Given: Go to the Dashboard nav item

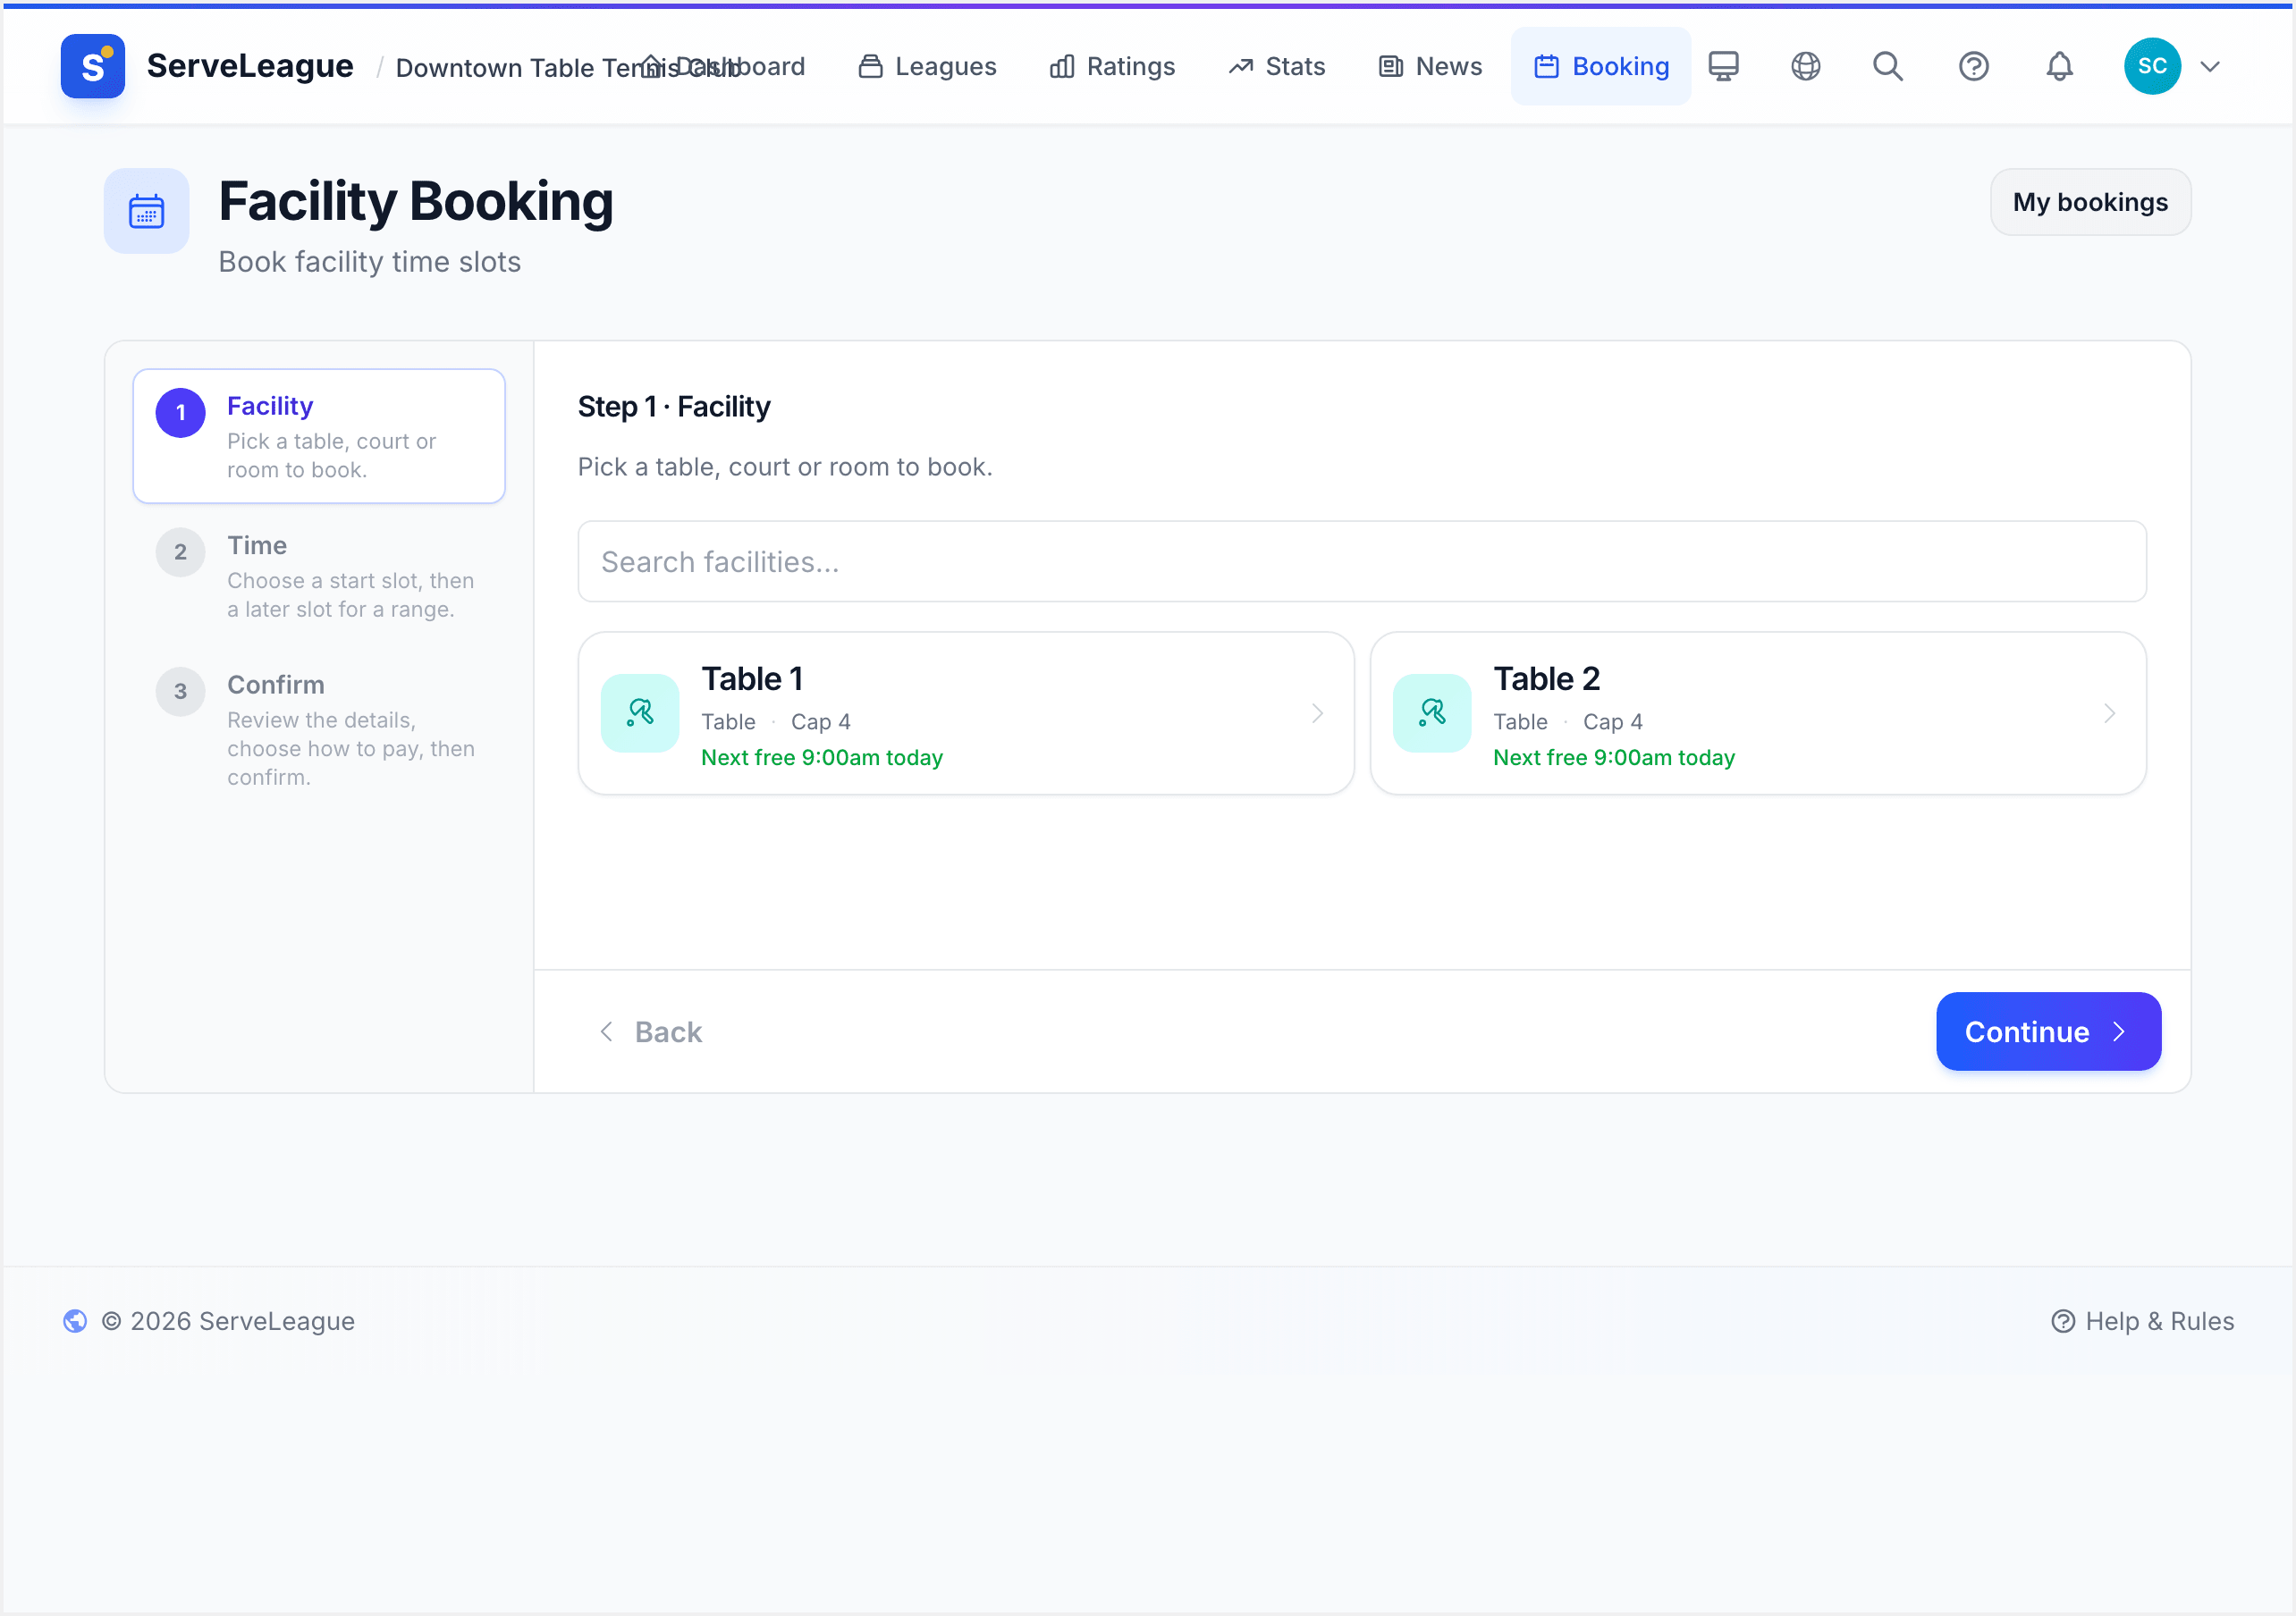Looking at the screenshot, I should [722, 66].
